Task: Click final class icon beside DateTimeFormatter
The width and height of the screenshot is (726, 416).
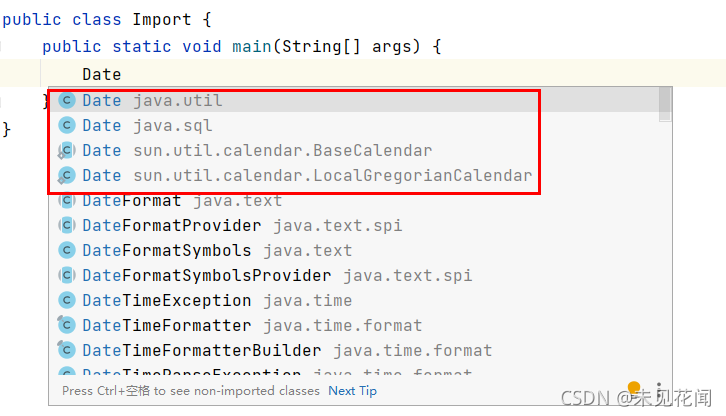Action: click(67, 325)
